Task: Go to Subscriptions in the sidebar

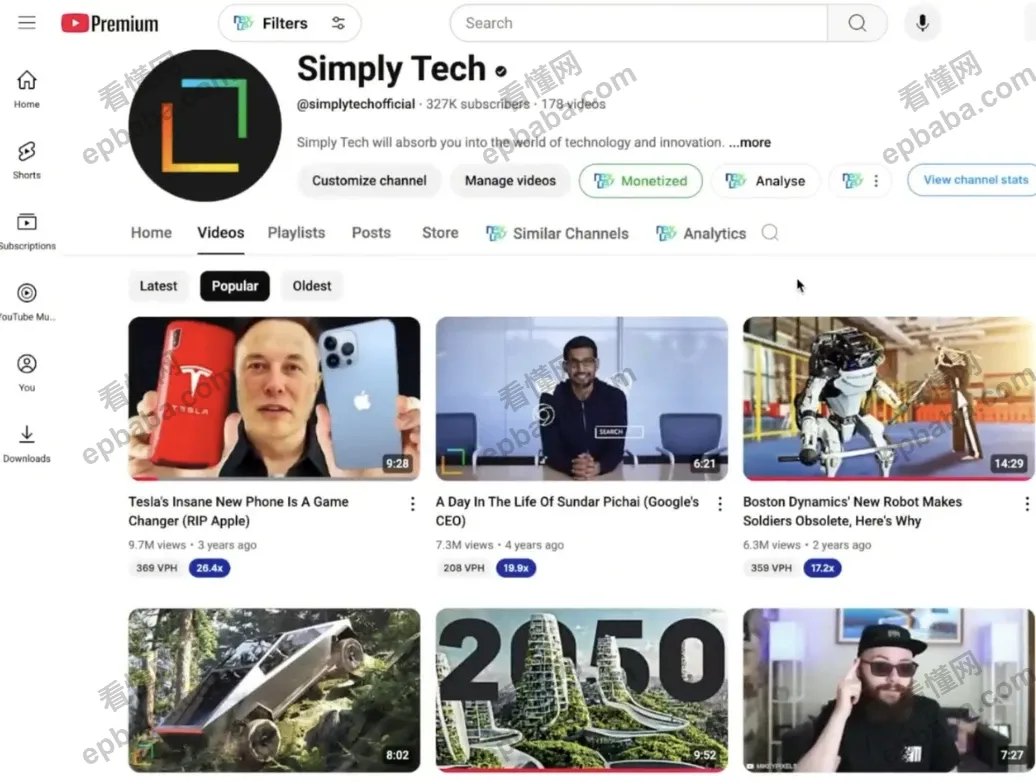Action: (x=26, y=231)
